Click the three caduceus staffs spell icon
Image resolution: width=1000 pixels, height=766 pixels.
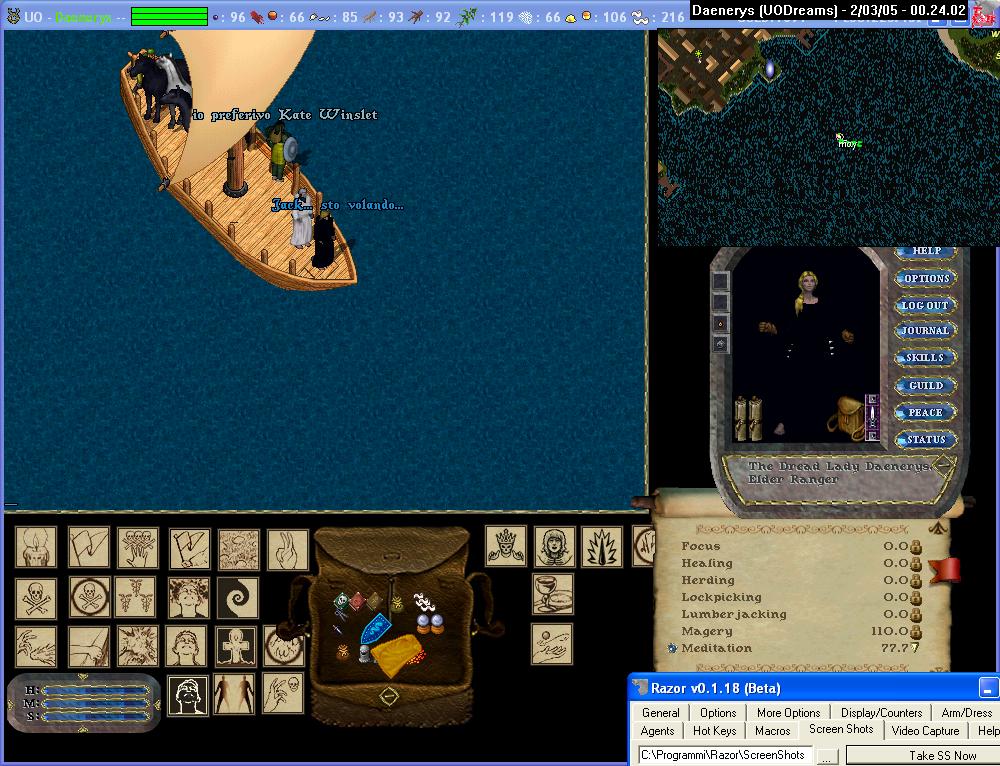tap(135, 597)
